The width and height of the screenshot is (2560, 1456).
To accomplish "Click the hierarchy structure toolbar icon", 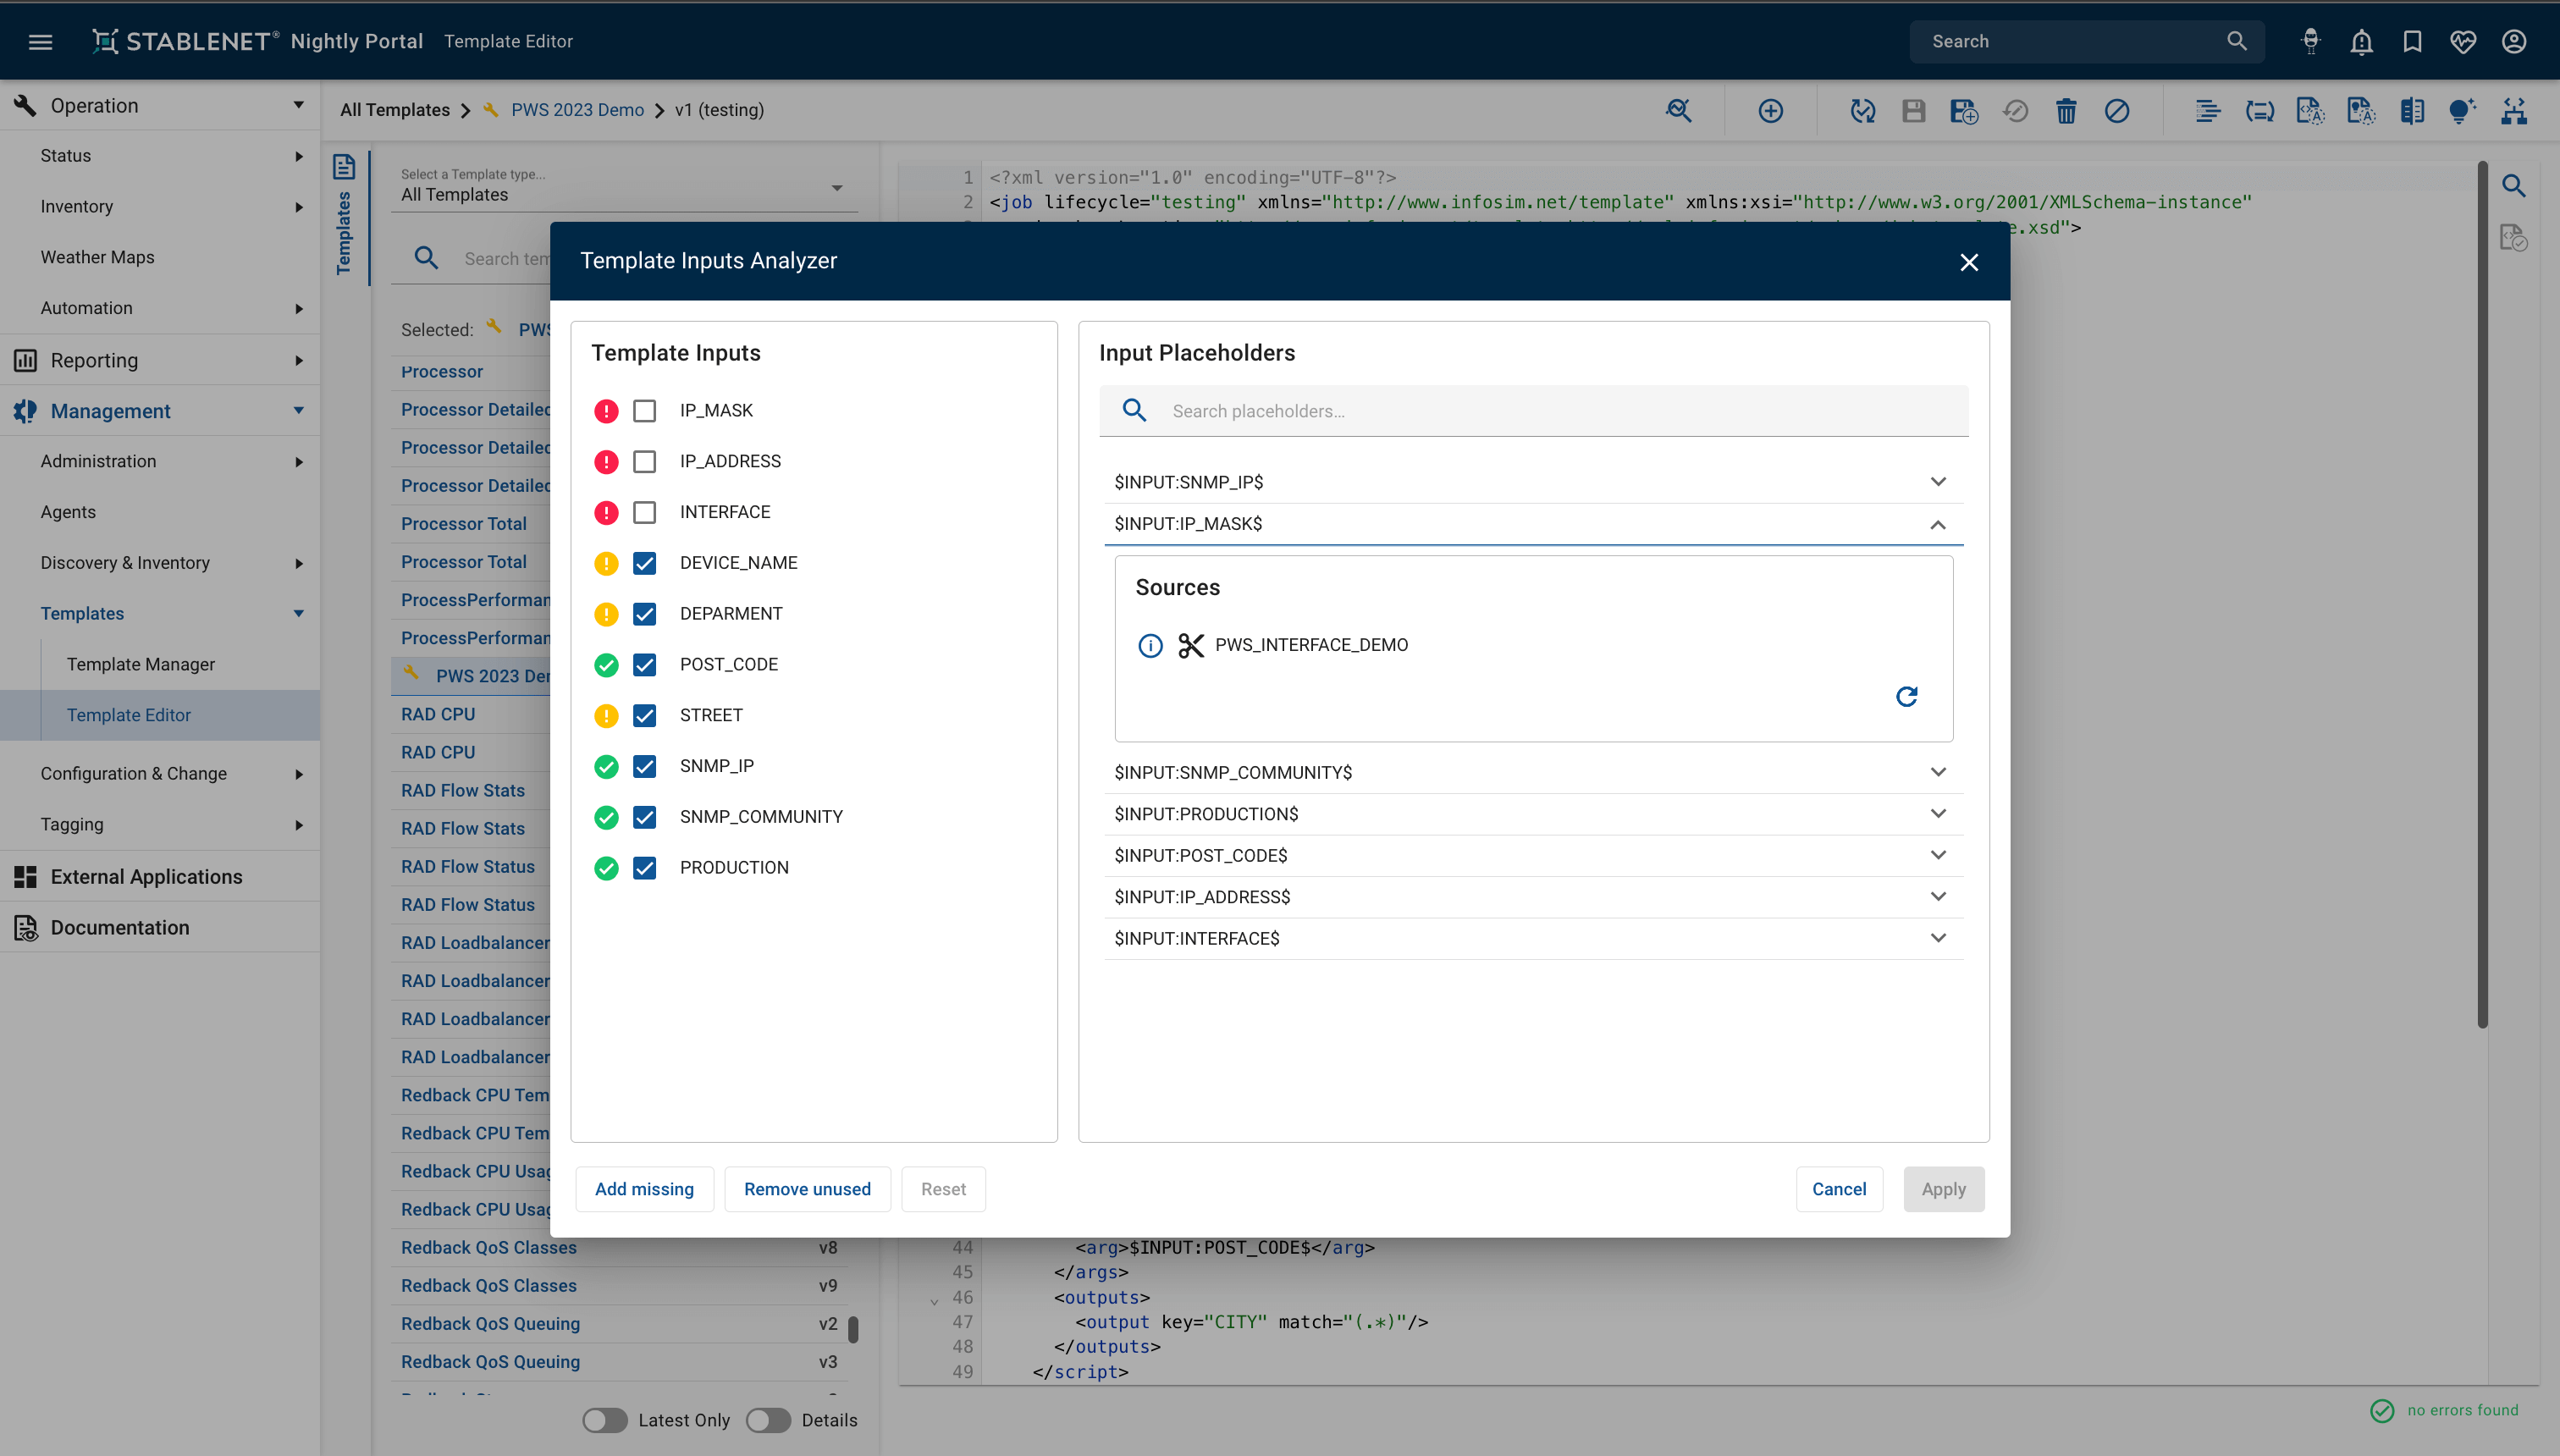I will click(2514, 110).
